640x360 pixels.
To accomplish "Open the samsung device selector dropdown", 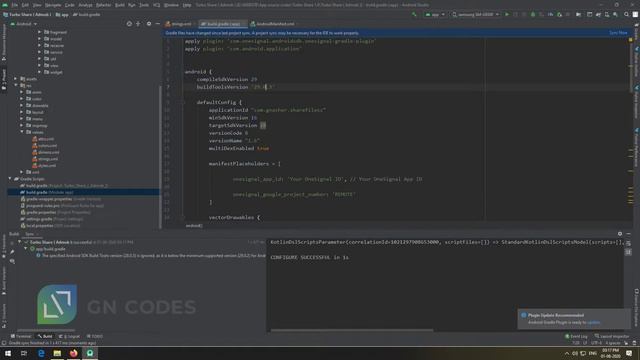I will pos(475,15).
